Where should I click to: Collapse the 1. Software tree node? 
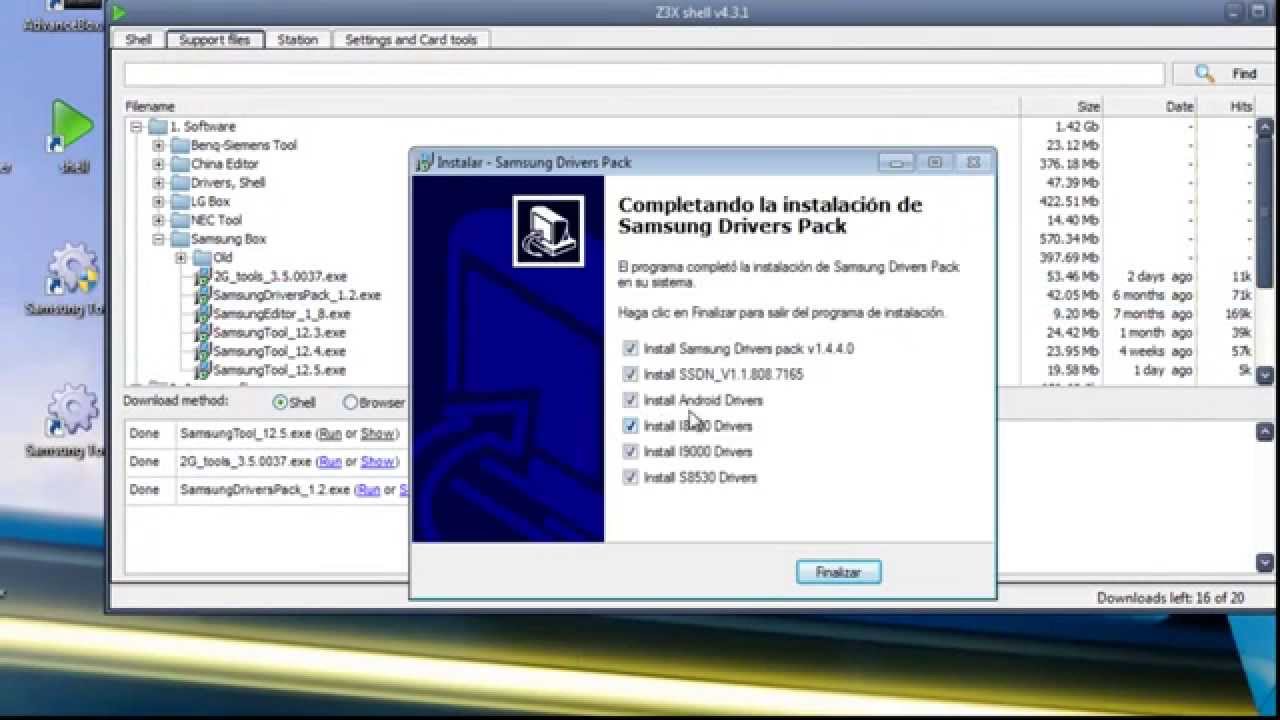tap(136, 127)
